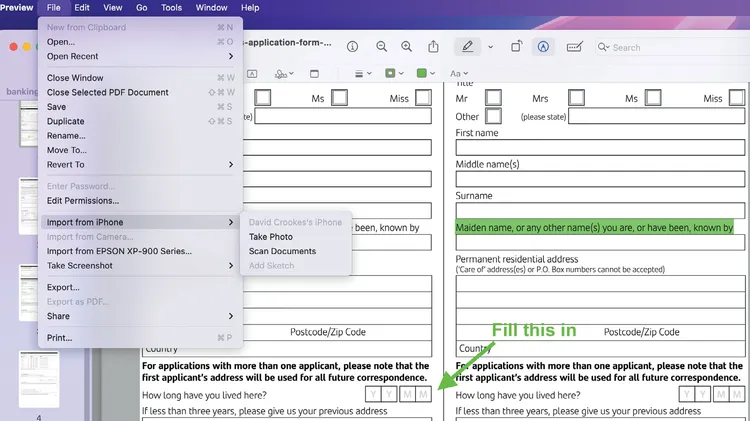
Task: Expand the Open Recent submenu
Action: click(x=140, y=56)
